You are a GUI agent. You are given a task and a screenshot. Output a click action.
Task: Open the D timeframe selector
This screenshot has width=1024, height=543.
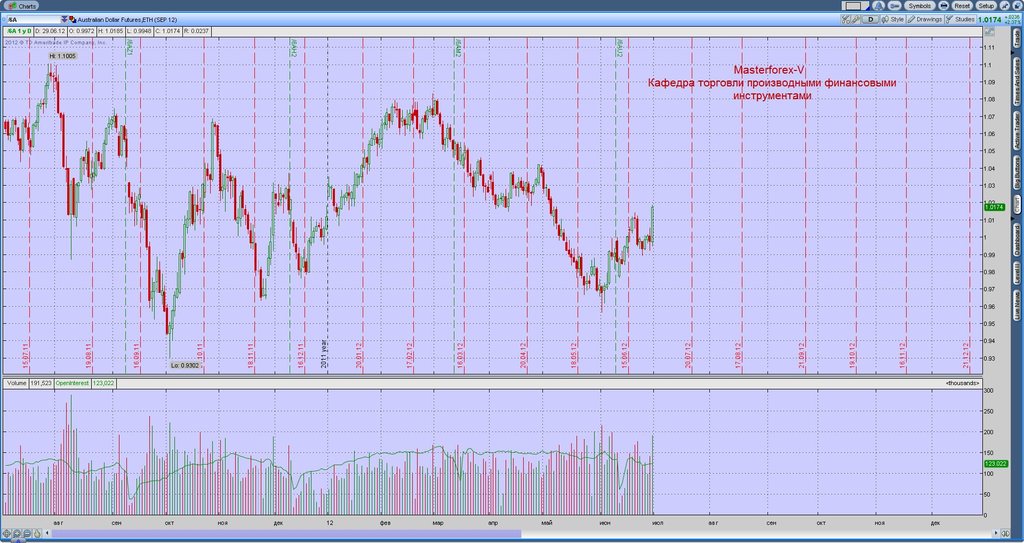(x=871, y=20)
